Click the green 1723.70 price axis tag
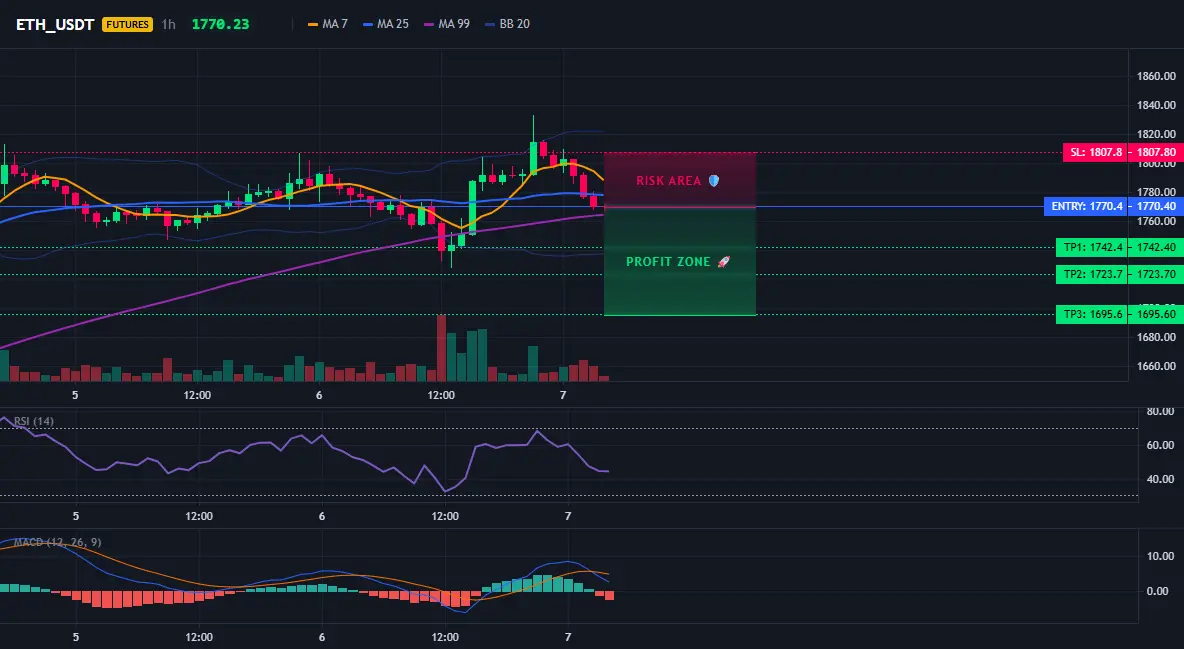 (1155, 274)
